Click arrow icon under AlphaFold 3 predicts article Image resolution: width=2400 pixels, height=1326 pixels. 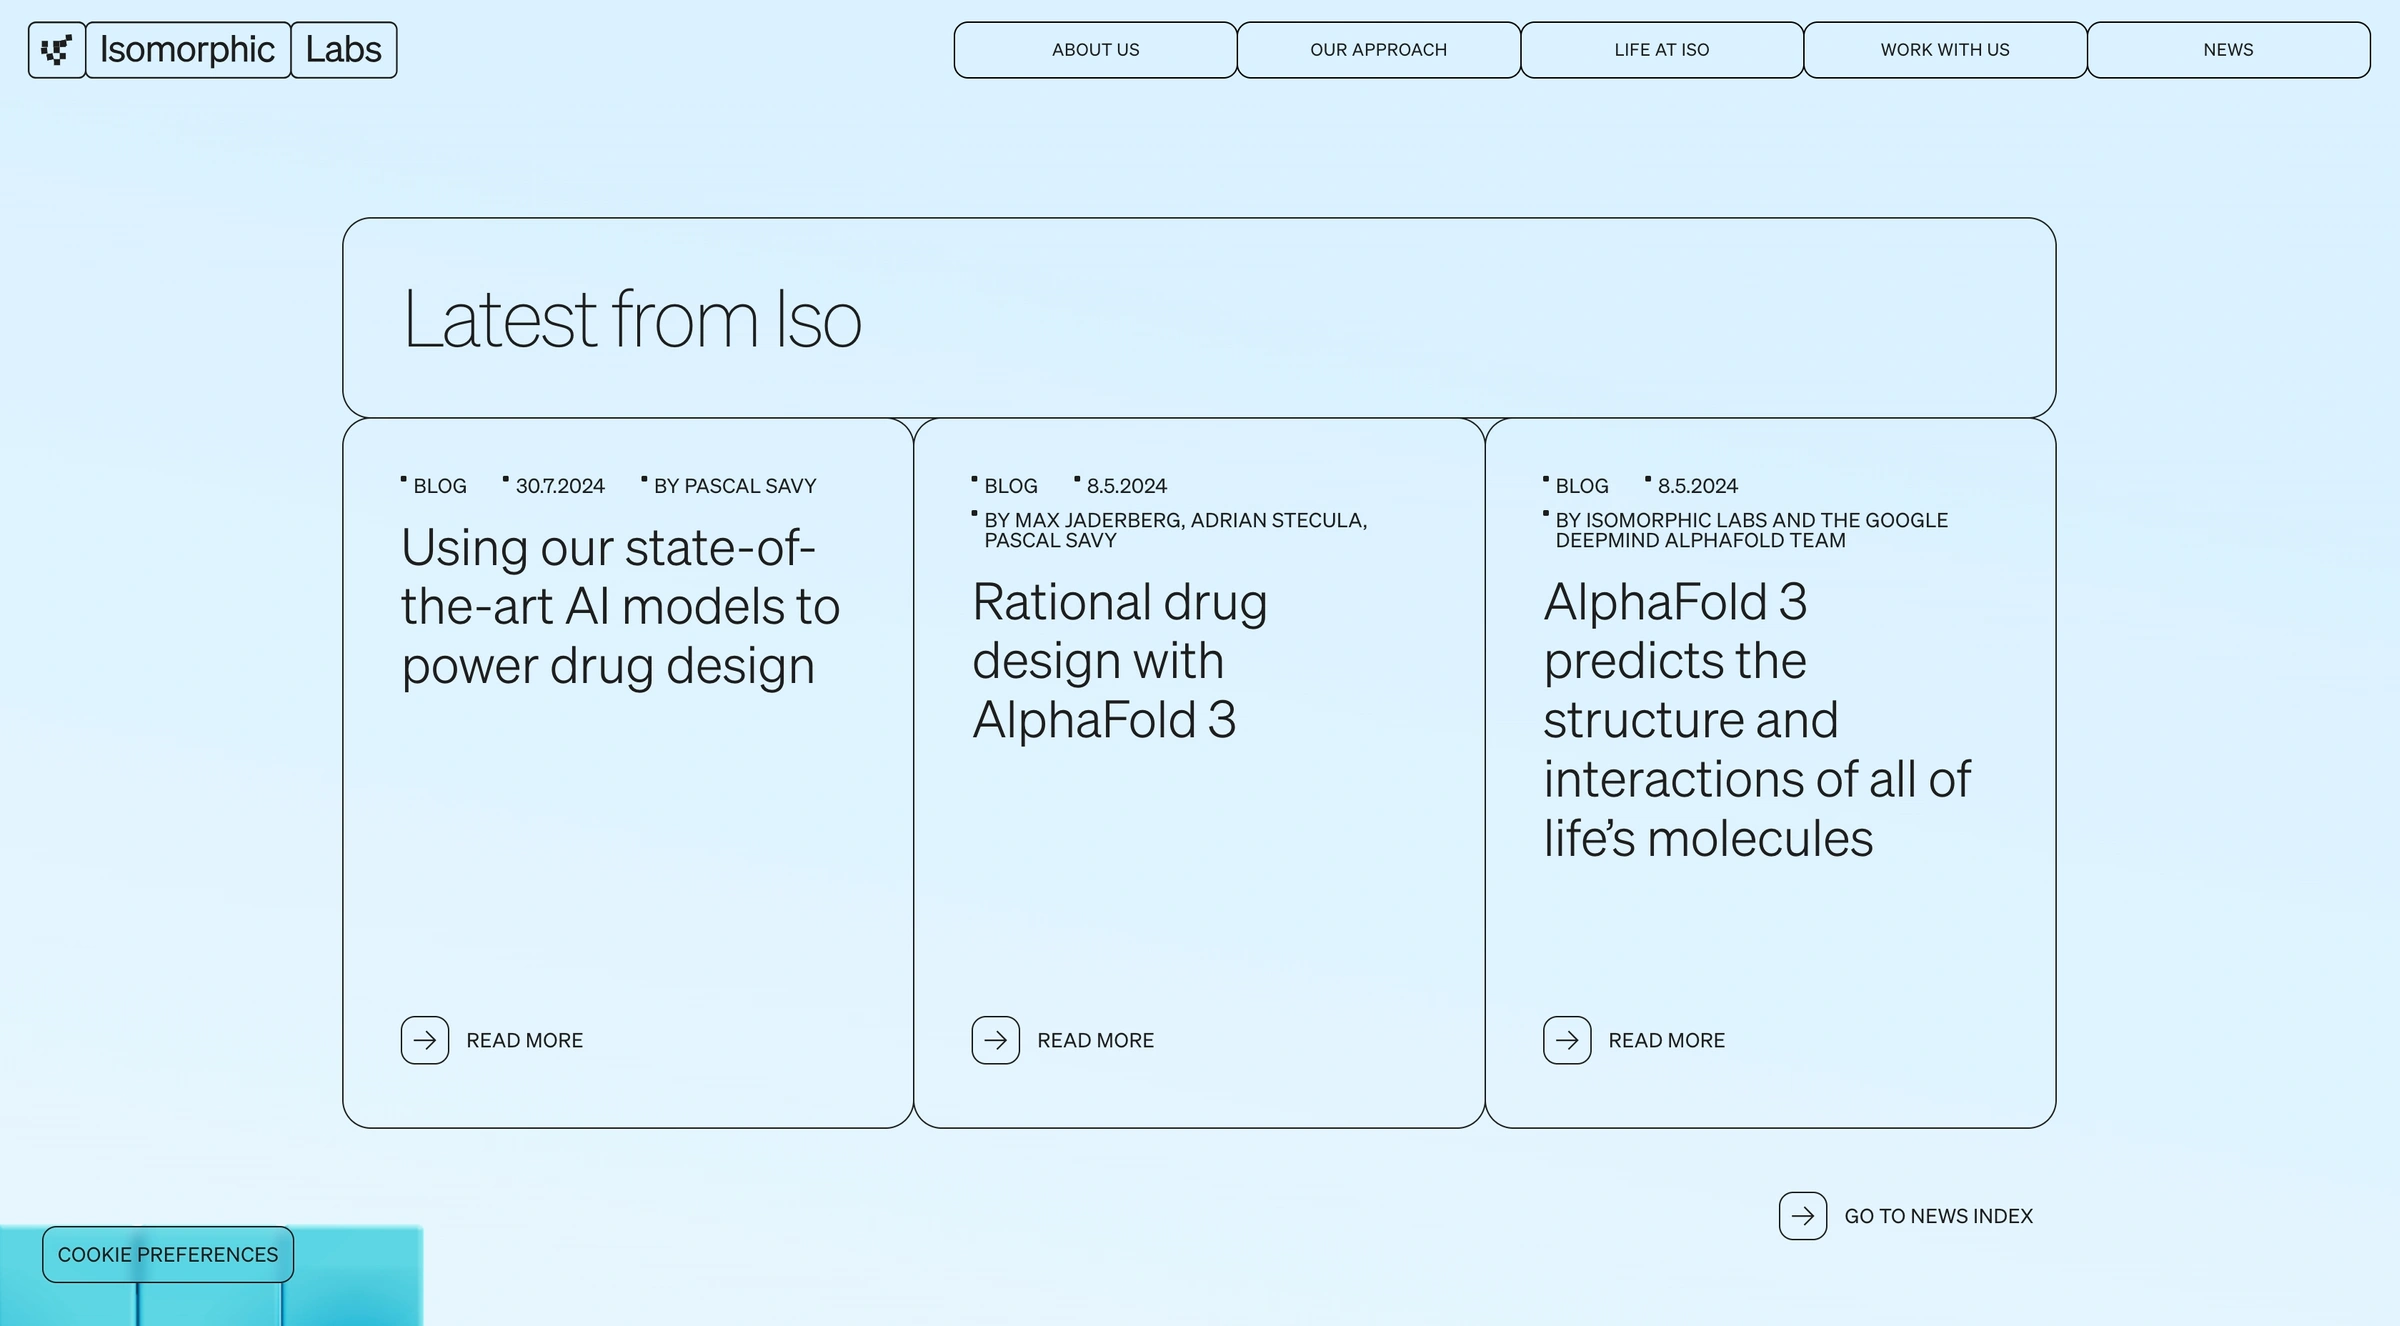(1567, 1040)
